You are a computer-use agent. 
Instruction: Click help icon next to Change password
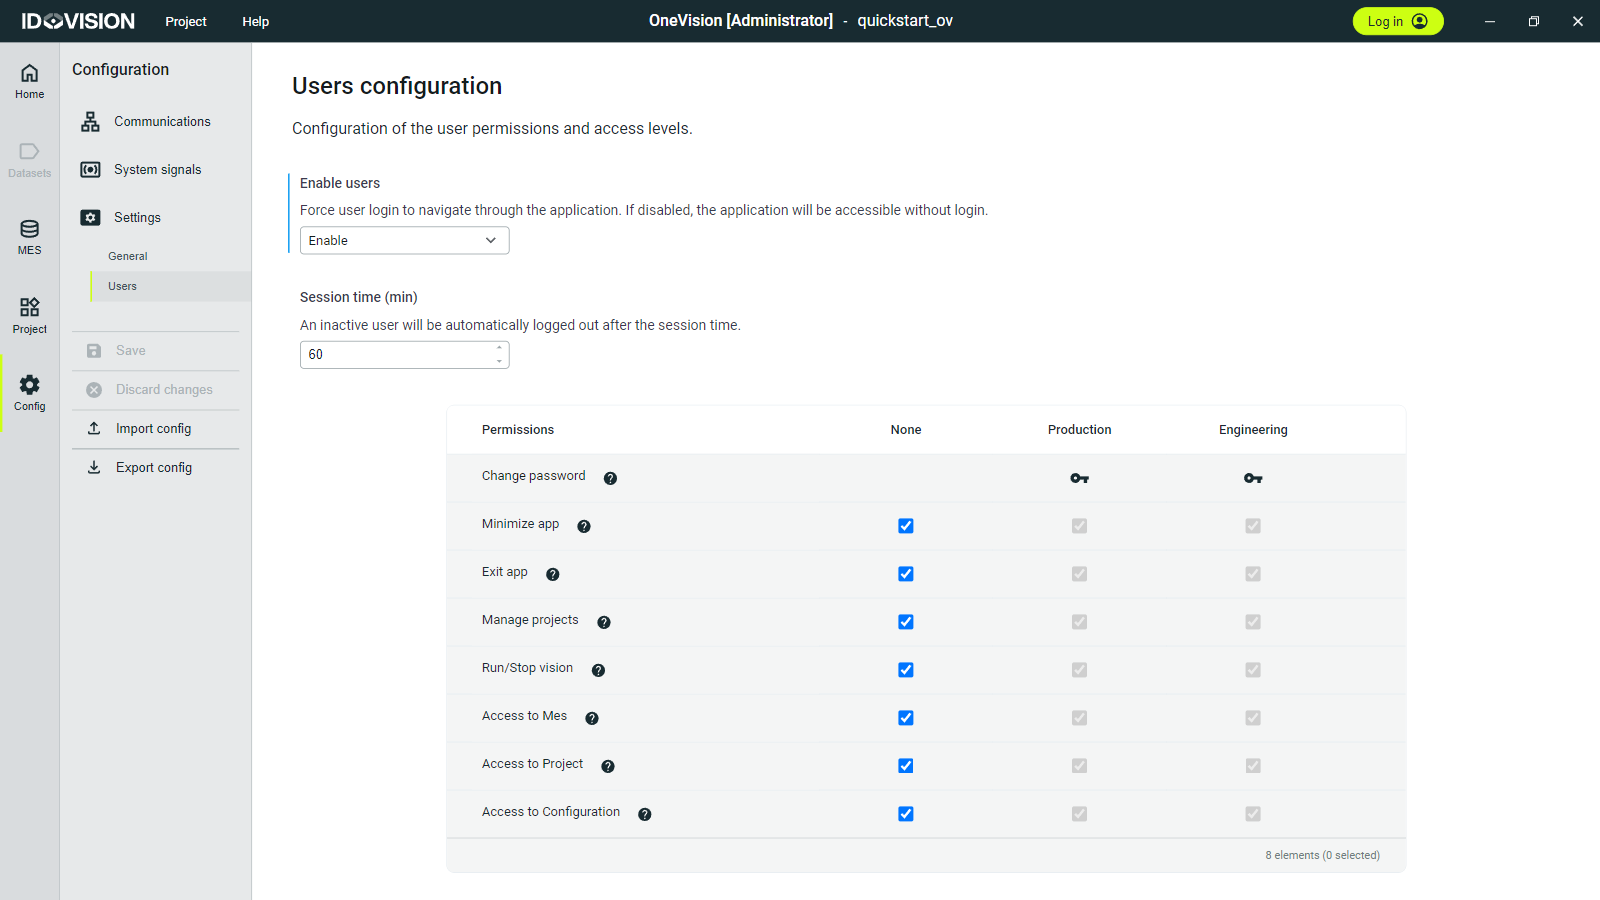[610, 478]
